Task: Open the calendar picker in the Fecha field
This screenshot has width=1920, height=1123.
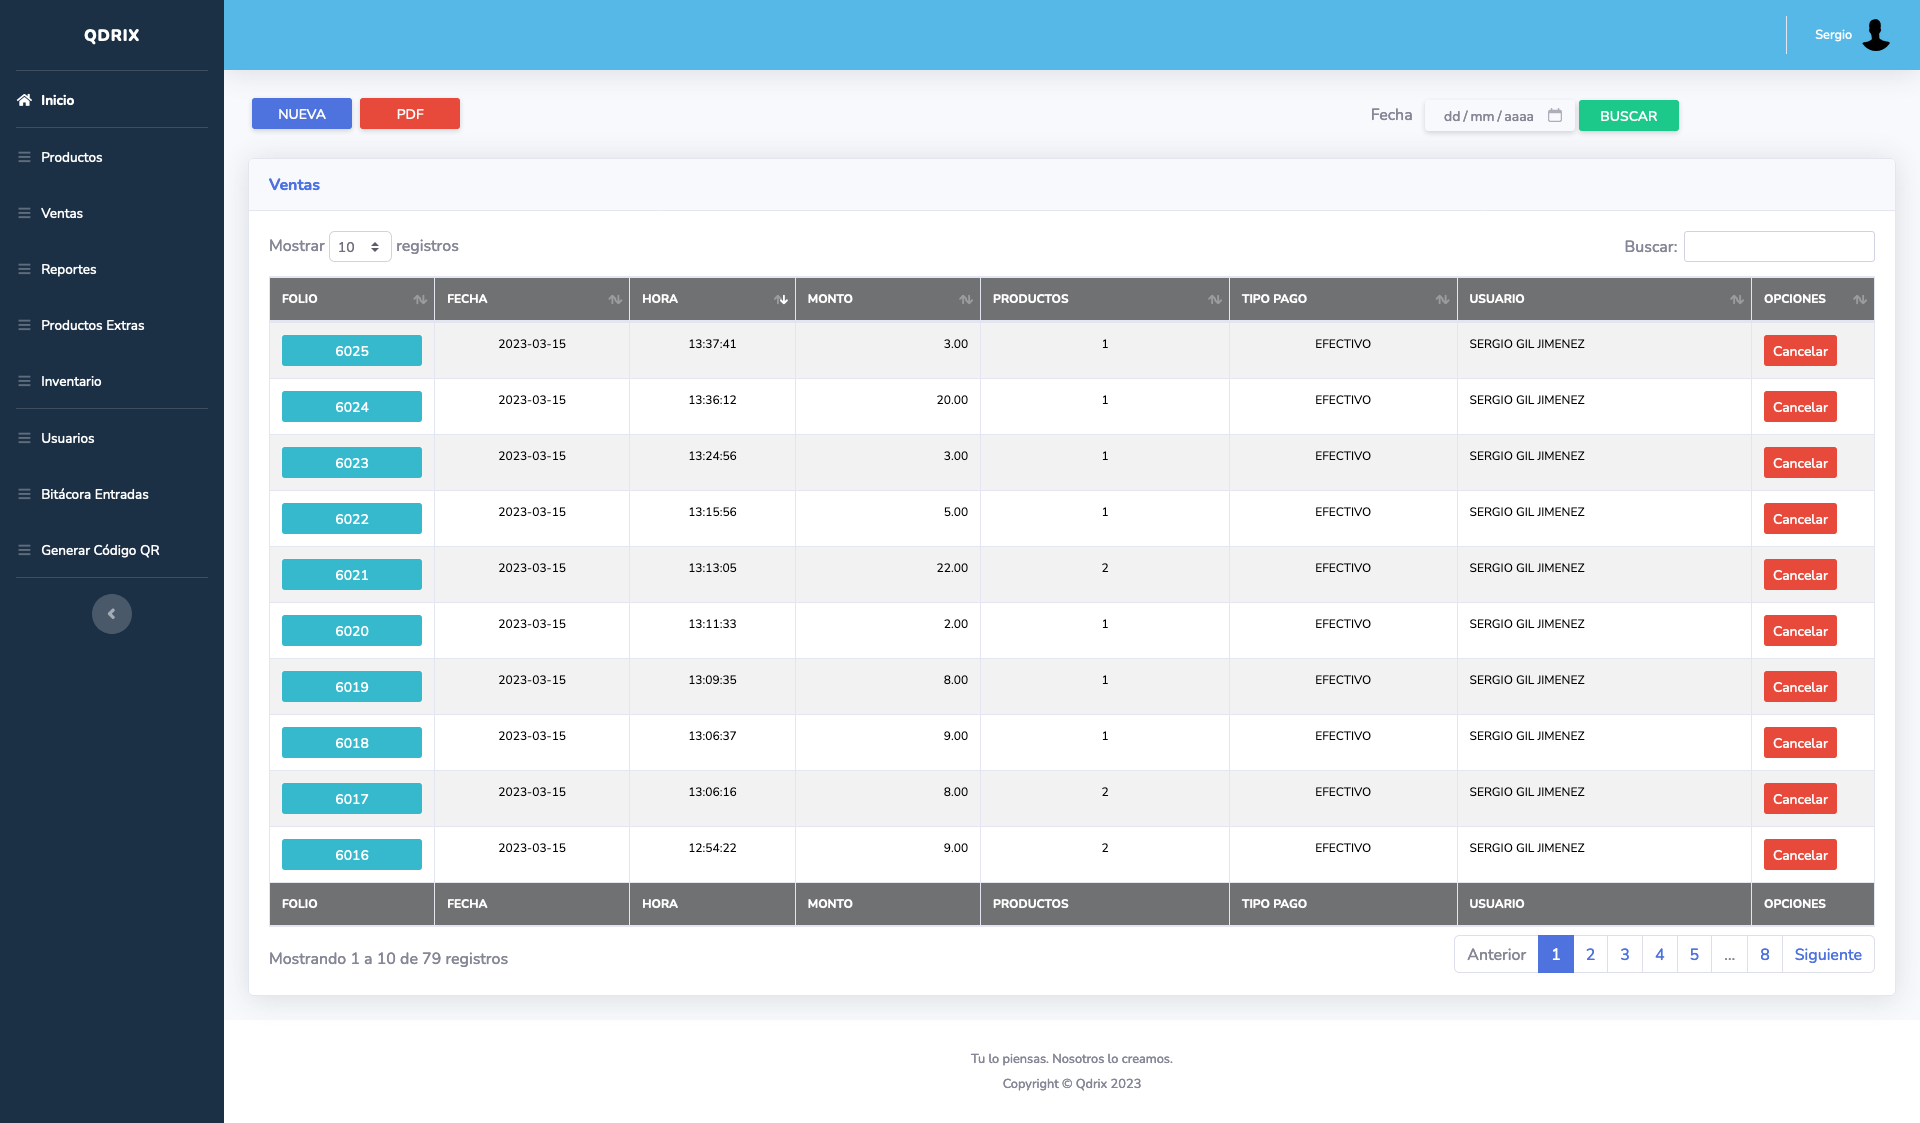Action: pos(1555,115)
